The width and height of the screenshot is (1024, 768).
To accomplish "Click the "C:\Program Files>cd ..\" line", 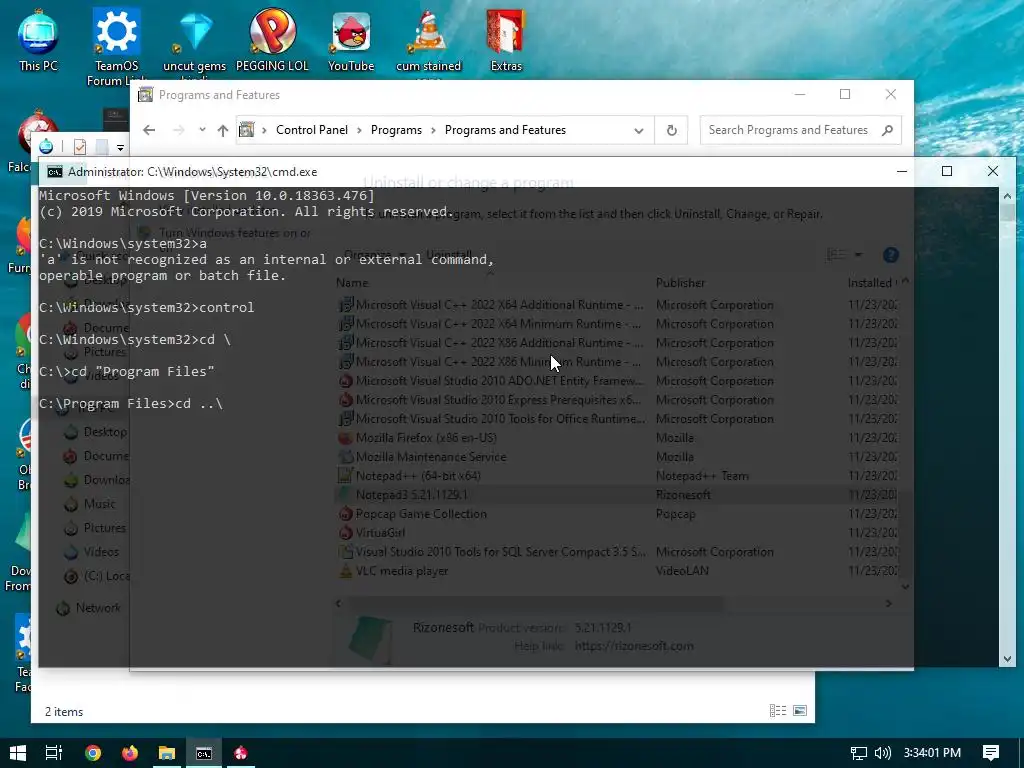I will point(131,404).
